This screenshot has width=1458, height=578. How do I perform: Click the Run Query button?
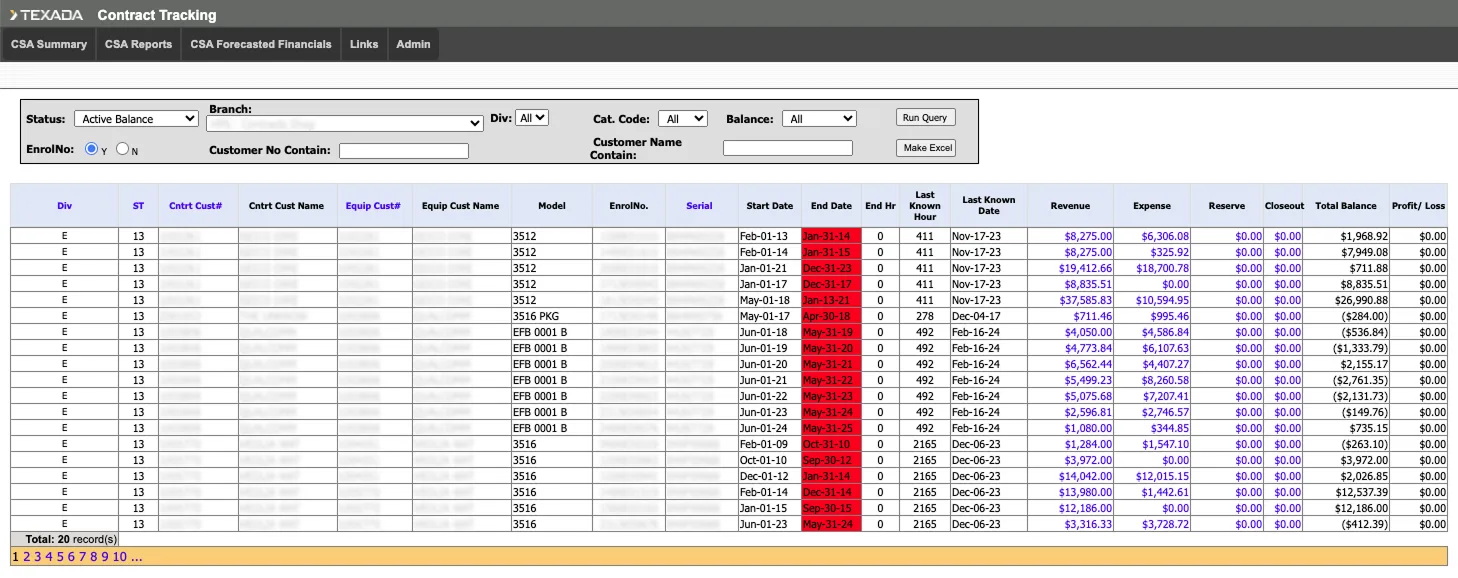(925, 118)
